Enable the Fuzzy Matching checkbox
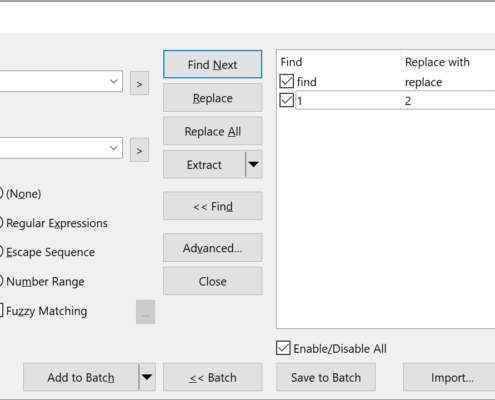Image resolution: width=495 pixels, height=400 pixels. pos(1,310)
